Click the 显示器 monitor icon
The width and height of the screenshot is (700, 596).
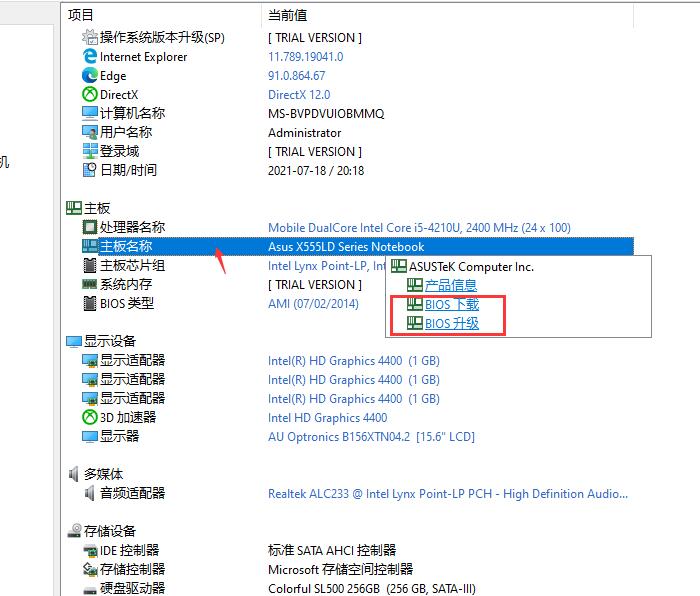point(90,436)
